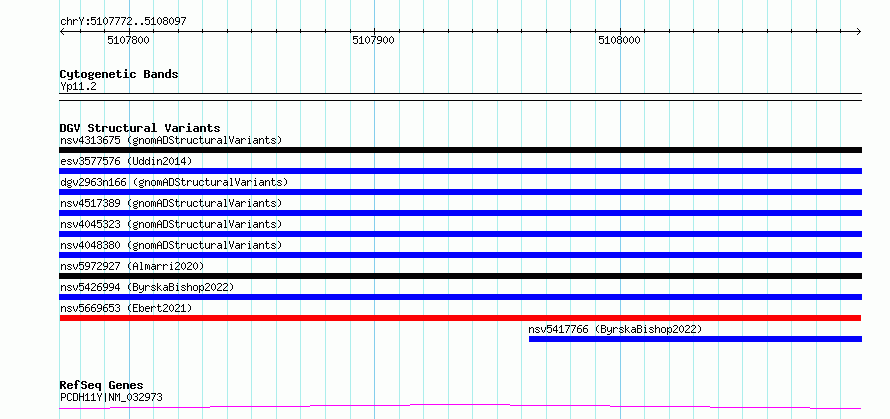Click the 5107800 ruler position label

click(128, 40)
